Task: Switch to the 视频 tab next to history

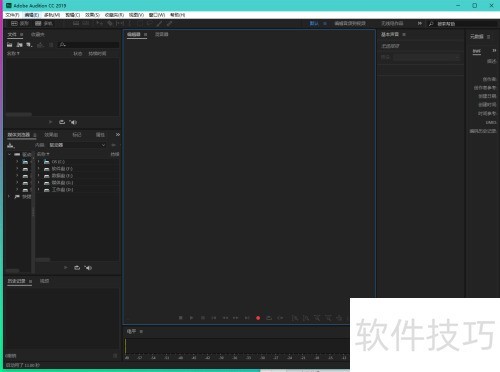Action: [44, 281]
